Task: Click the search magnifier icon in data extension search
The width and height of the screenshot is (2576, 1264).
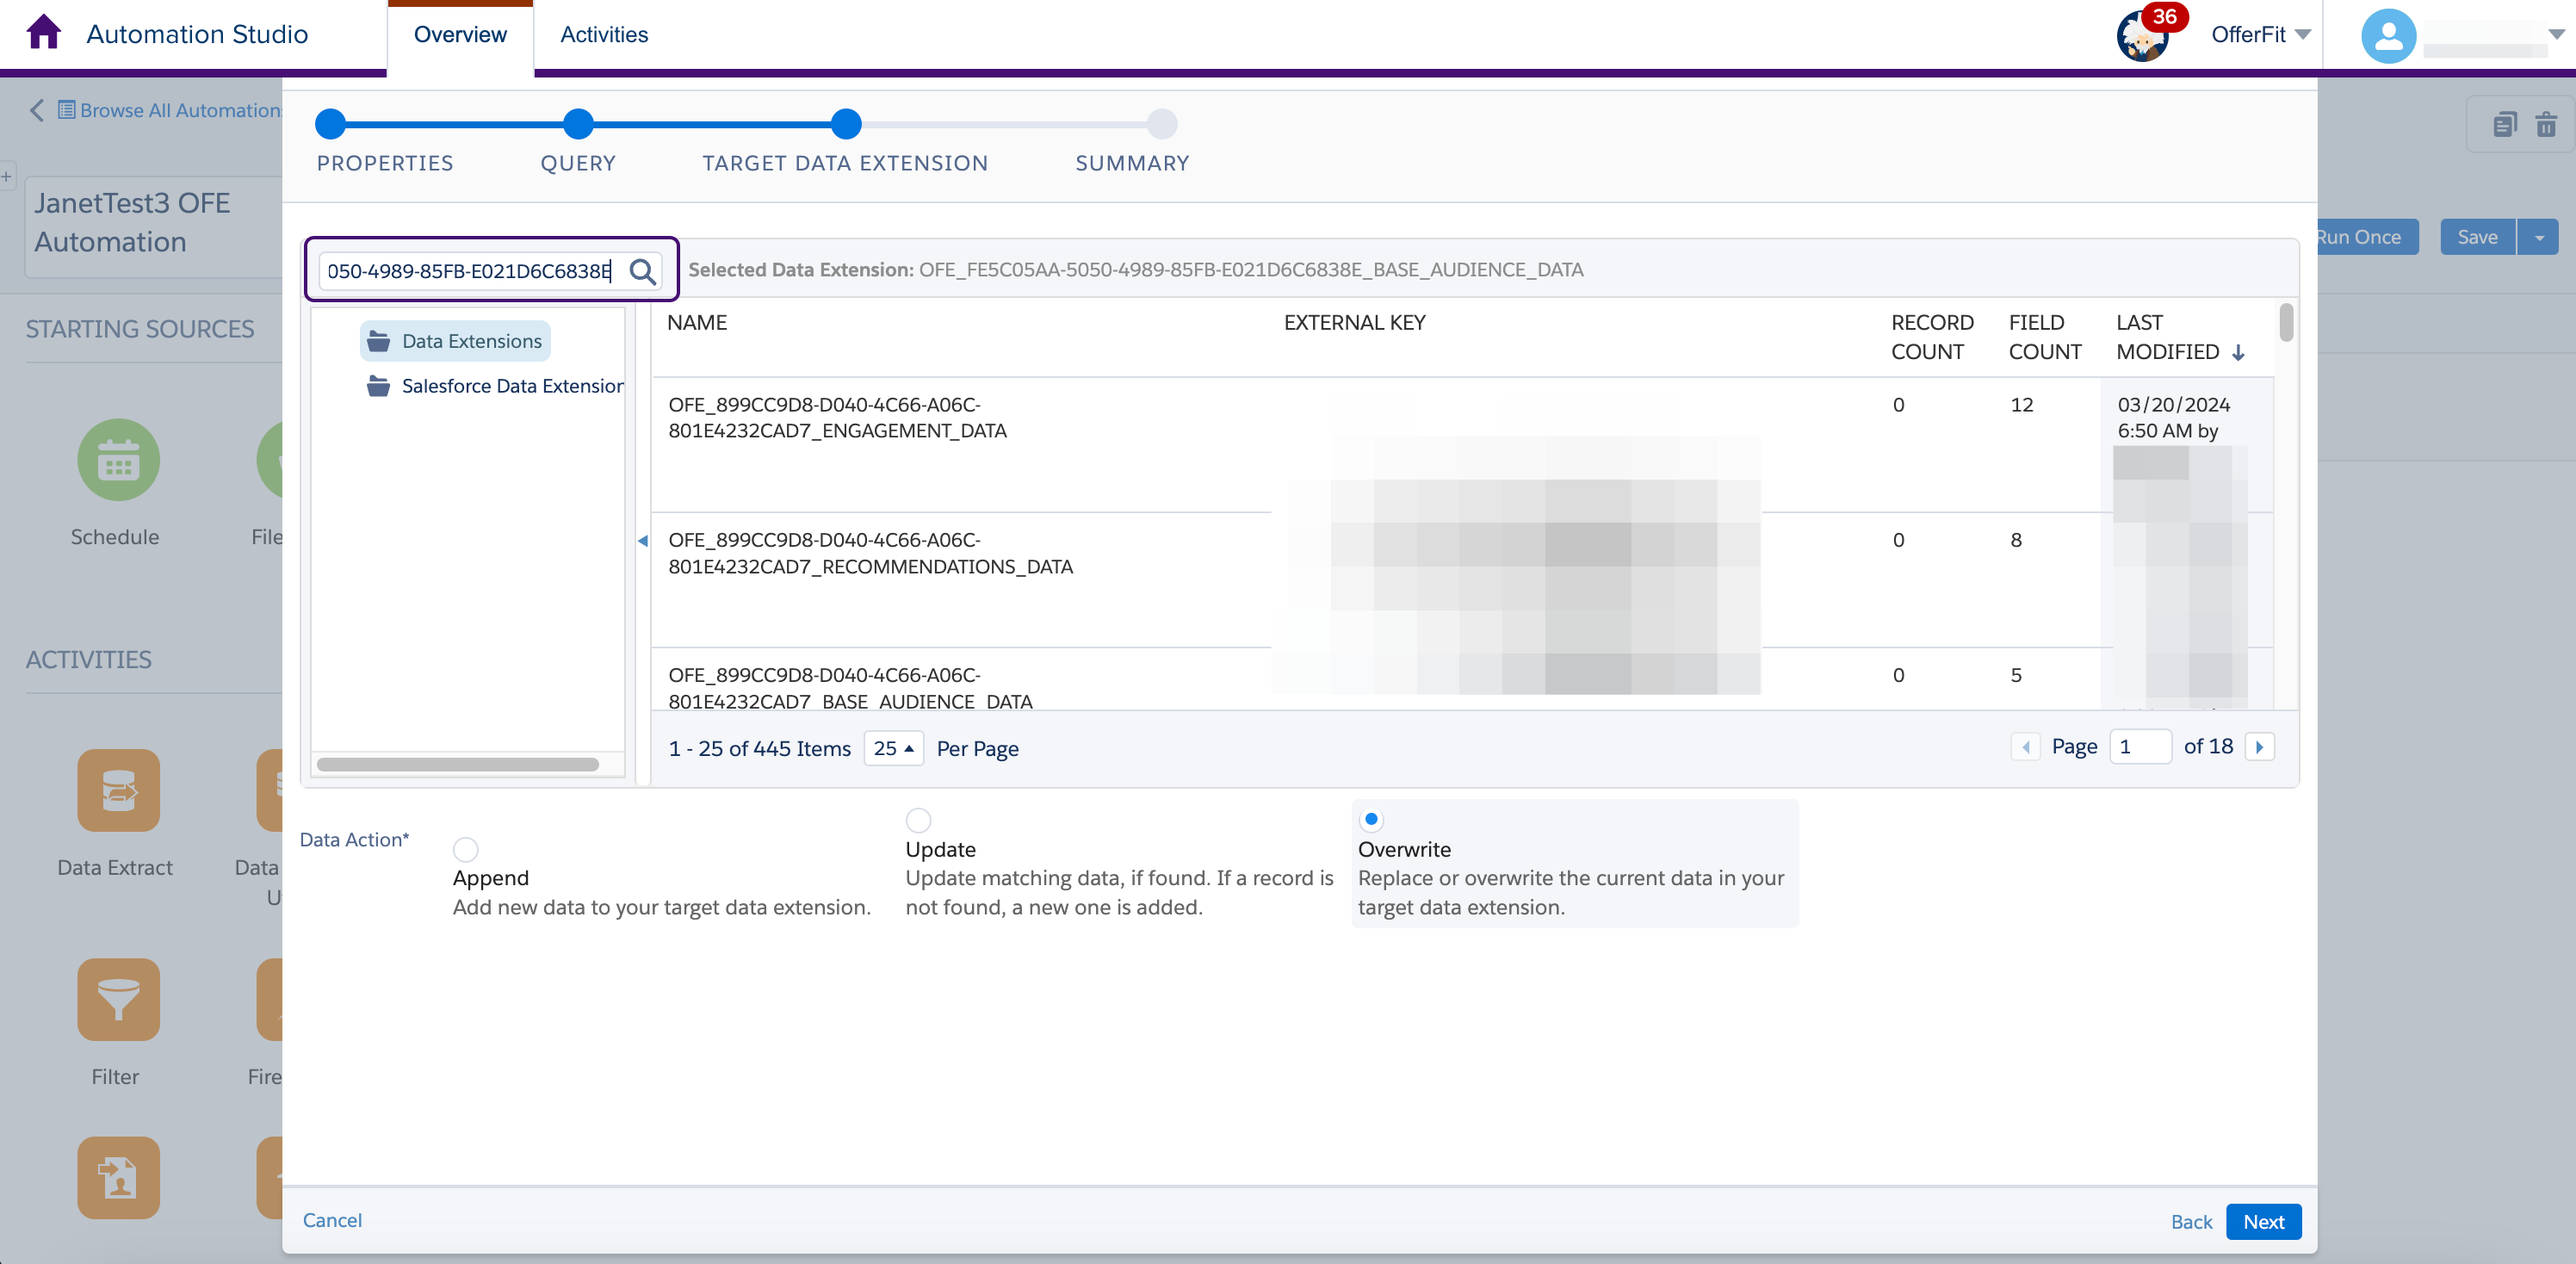Action: tap(642, 271)
